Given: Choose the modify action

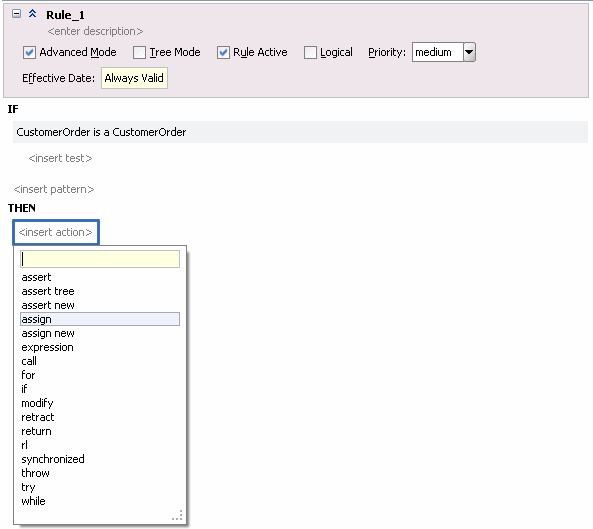Looking at the screenshot, I should tap(100, 403).
